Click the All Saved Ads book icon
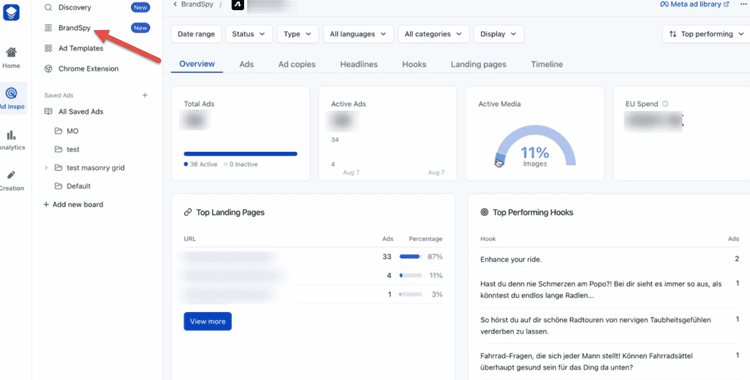This screenshot has width=750, height=380. (48, 112)
